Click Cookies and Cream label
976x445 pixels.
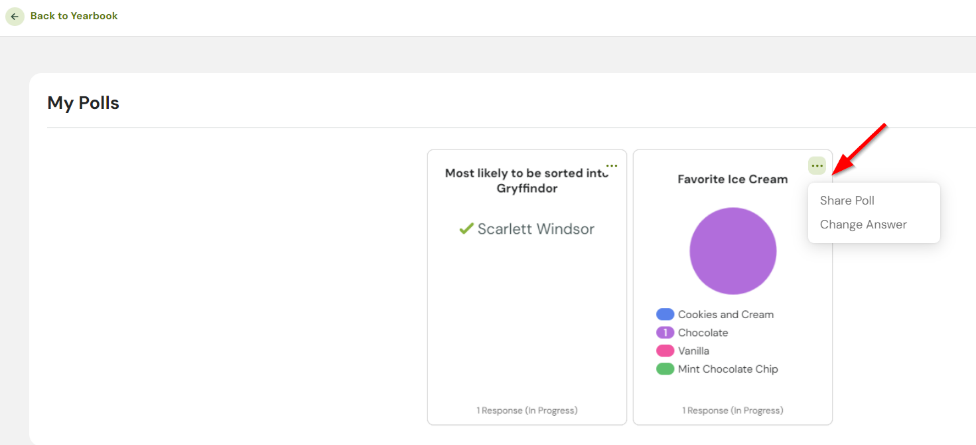tap(725, 315)
